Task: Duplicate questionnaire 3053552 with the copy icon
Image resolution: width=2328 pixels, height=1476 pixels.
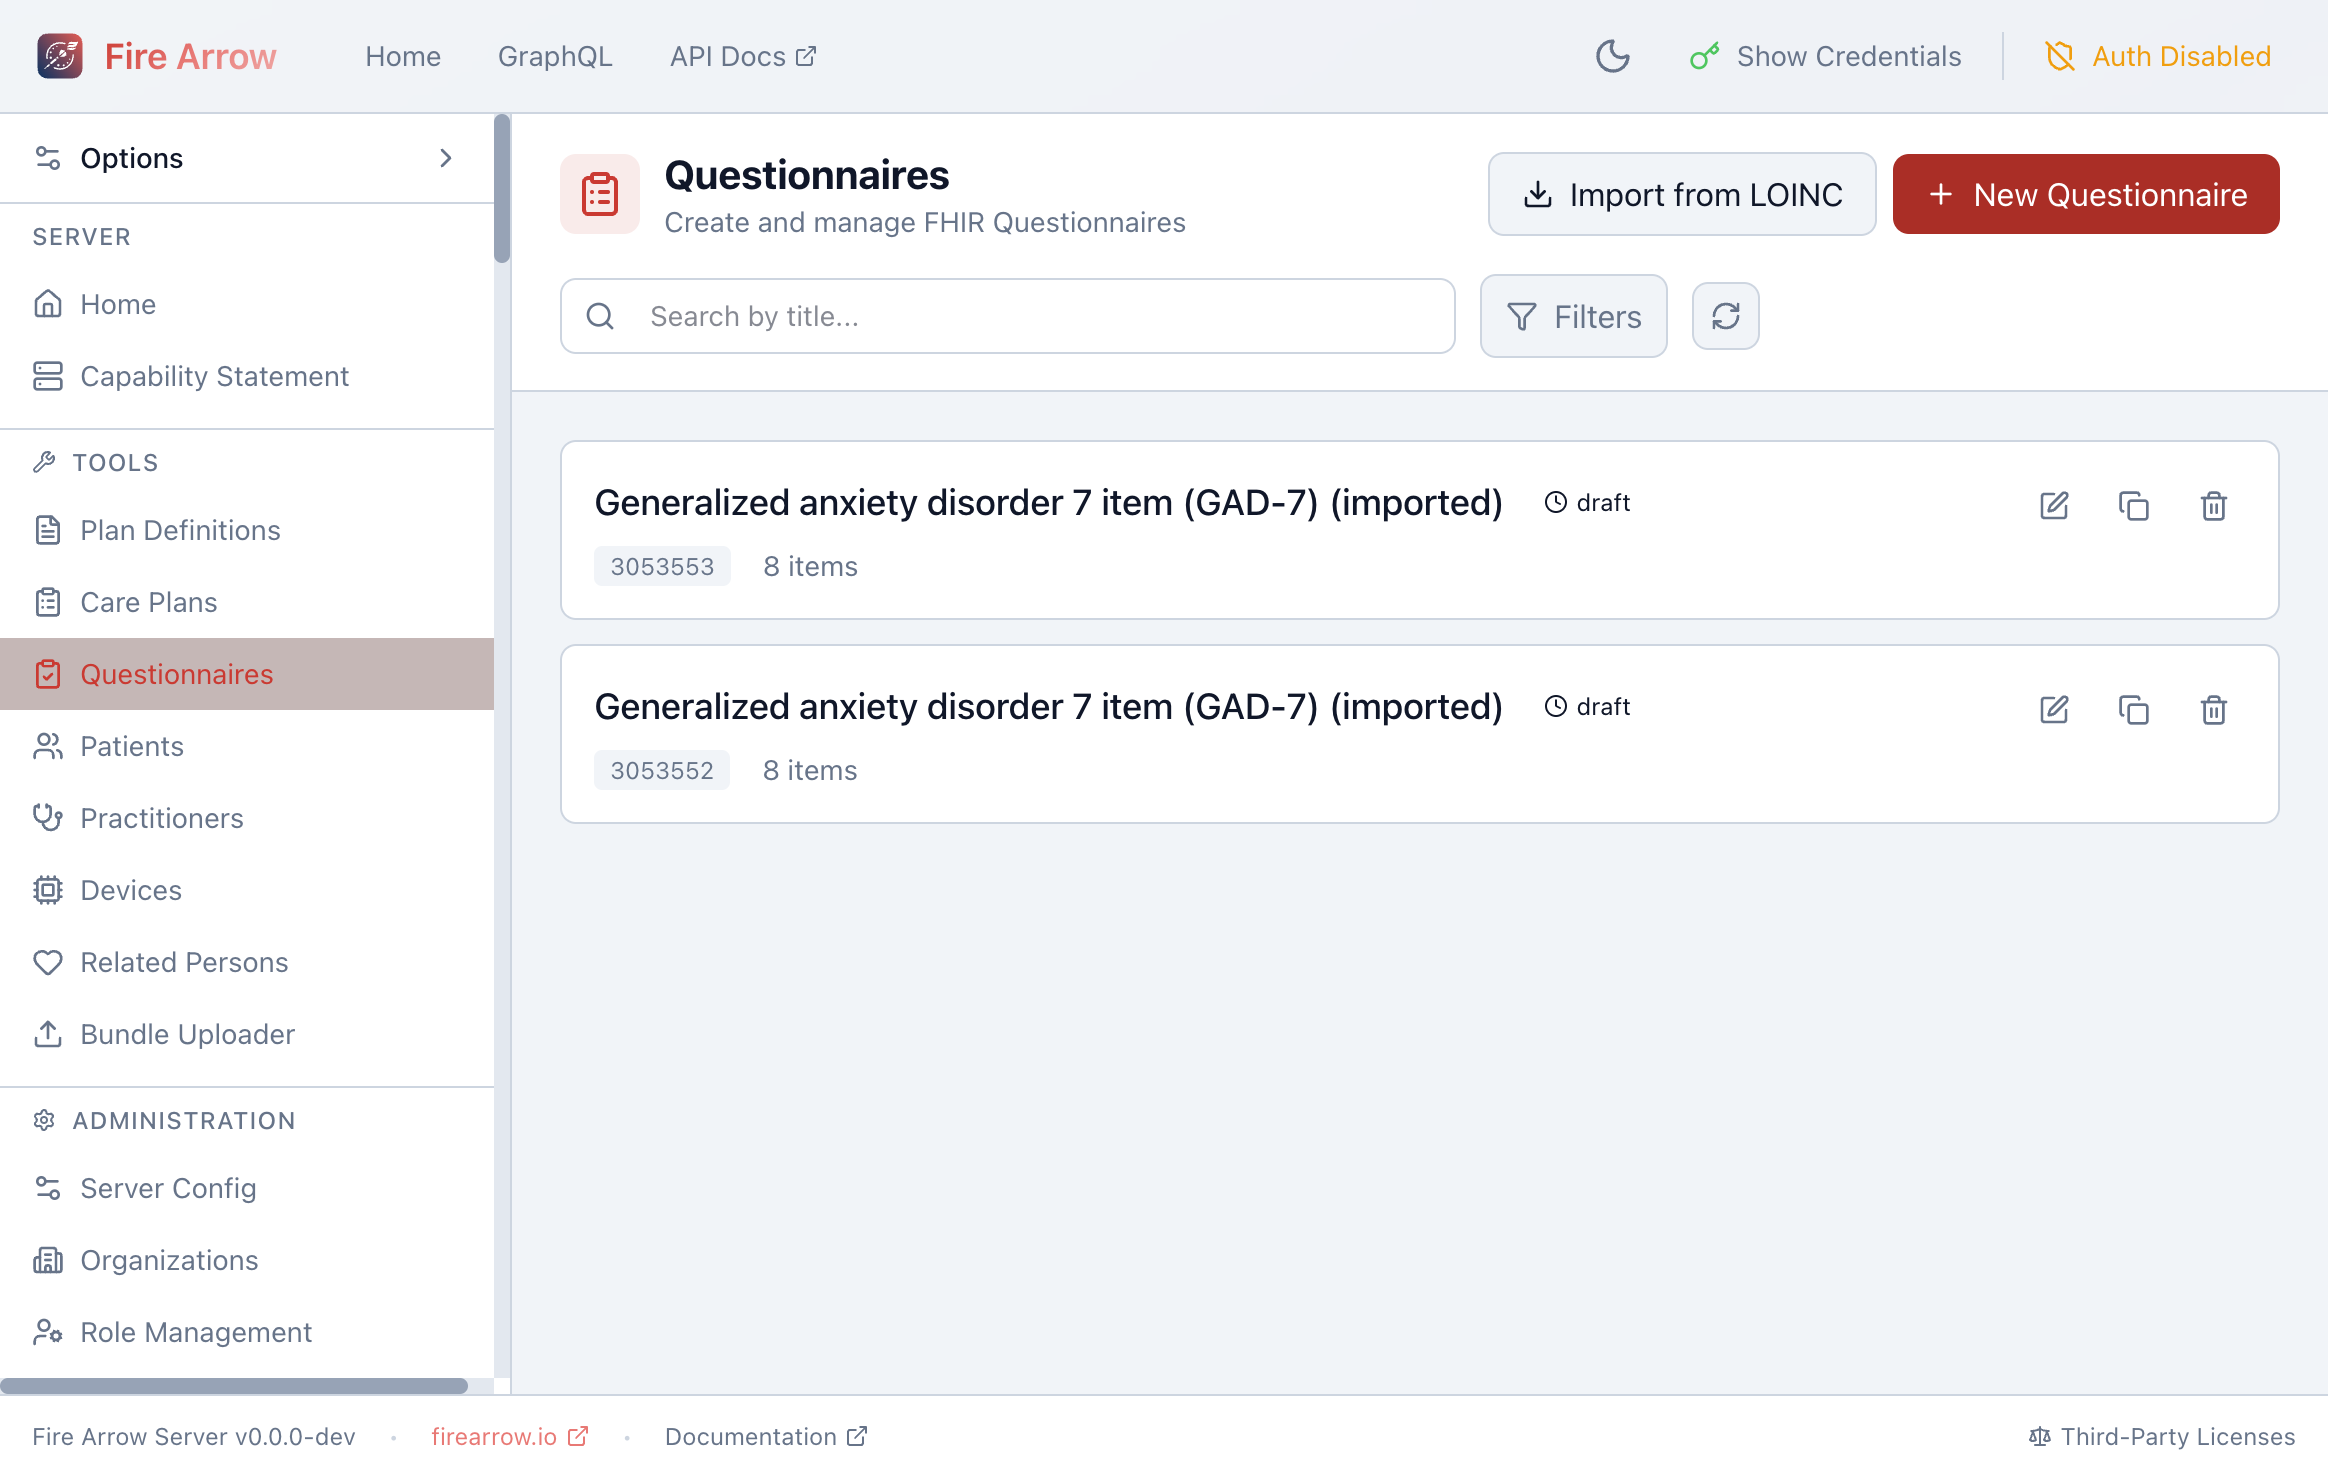Action: tap(2133, 710)
